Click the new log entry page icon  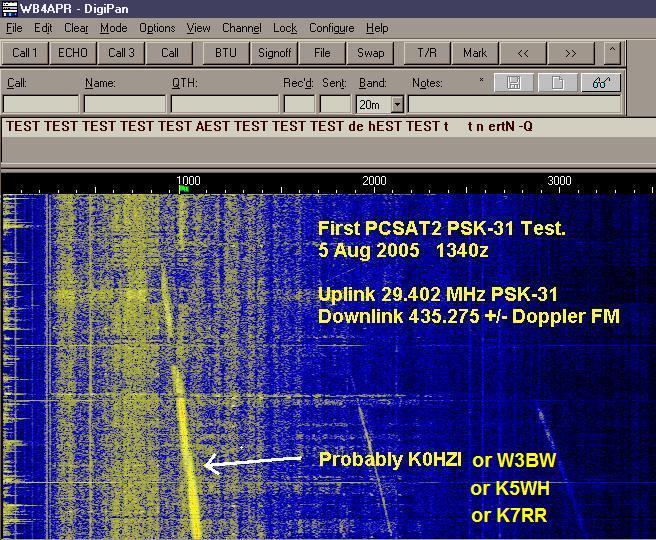(559, 83)
